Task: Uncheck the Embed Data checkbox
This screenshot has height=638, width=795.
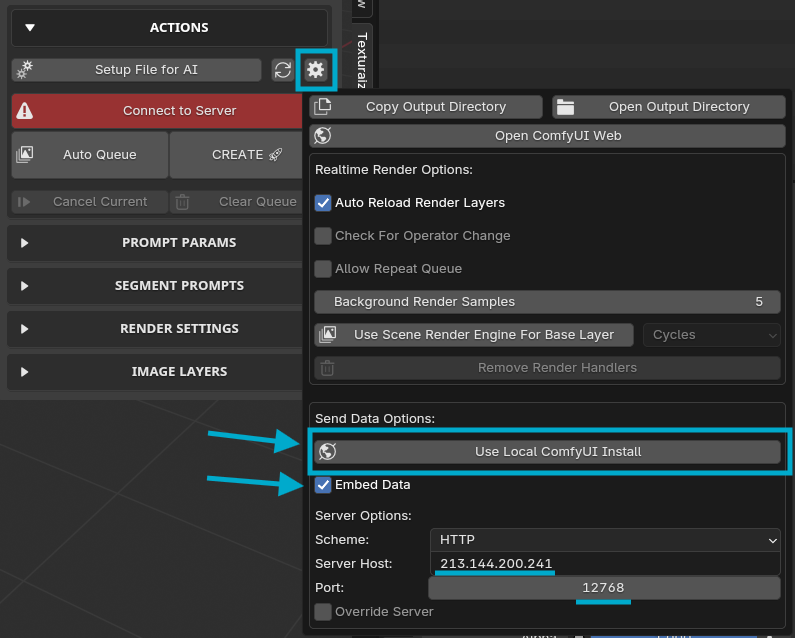Action: pyautogui.click(x=323, y=485)
